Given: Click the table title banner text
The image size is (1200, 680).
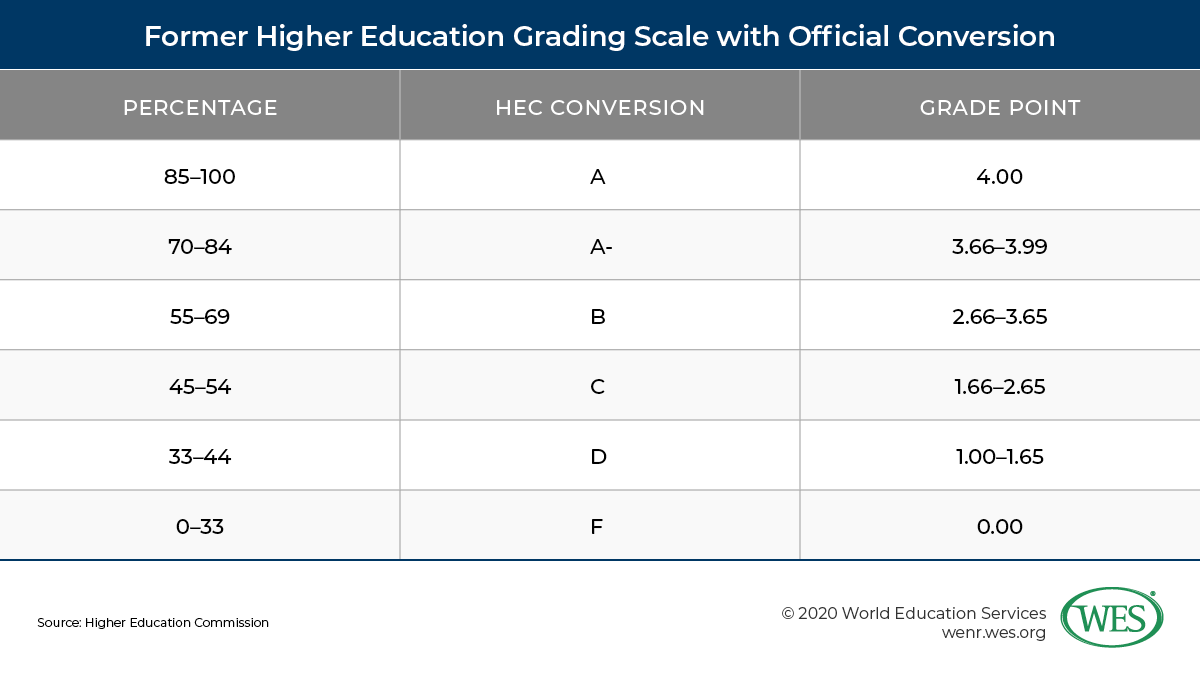Looking at the screenshot, I should pos(600,37).
